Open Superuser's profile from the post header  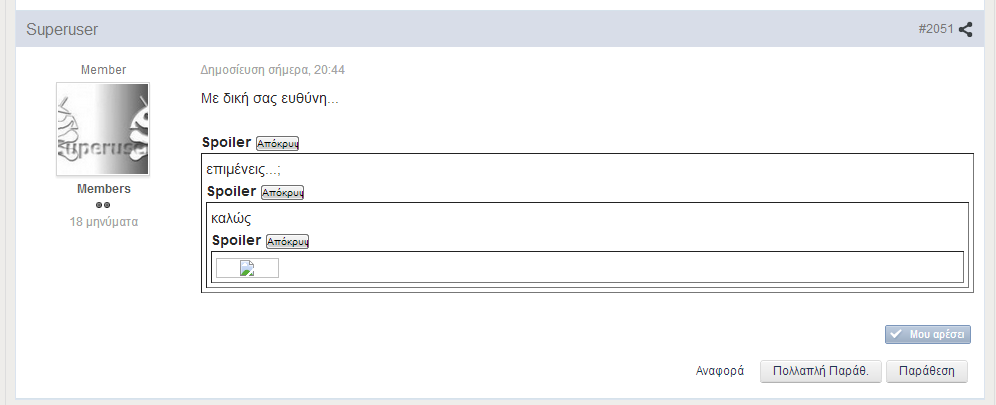pyautogui.click(x=62, y=29)
